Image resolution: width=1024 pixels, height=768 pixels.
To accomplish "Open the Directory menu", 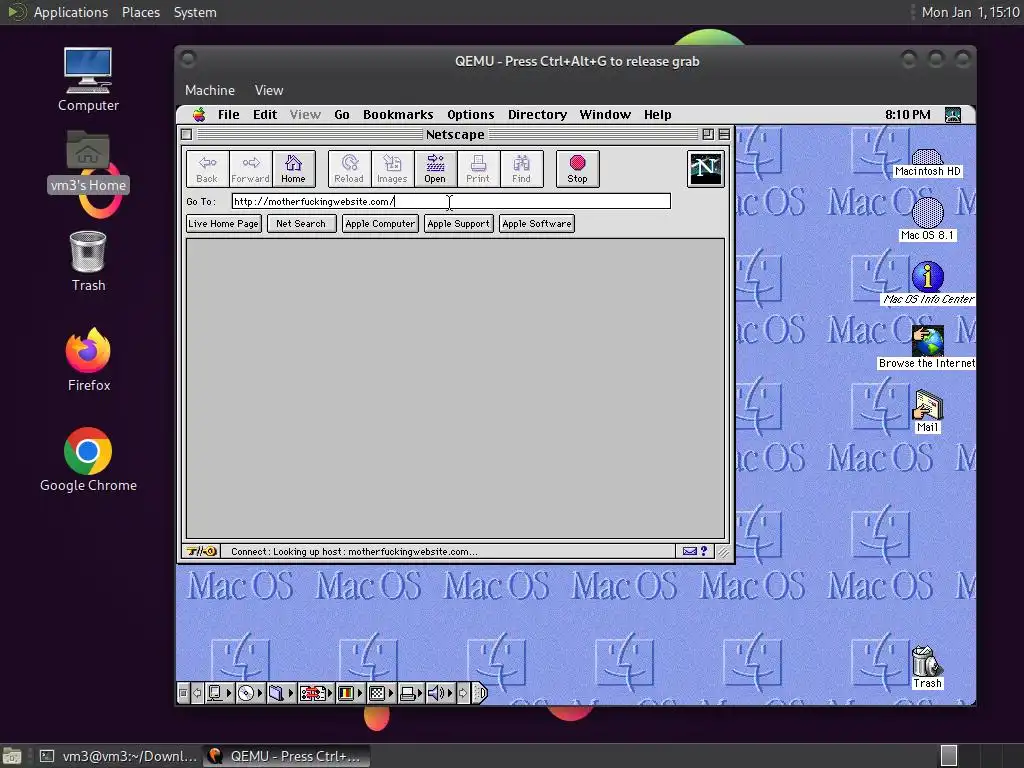I will (537, 115).
